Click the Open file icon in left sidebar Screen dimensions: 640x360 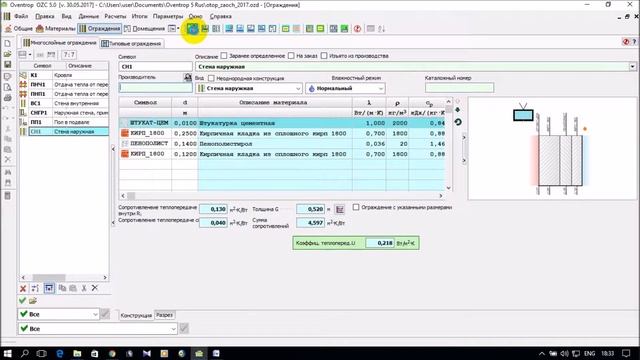[x=7, y=54]
